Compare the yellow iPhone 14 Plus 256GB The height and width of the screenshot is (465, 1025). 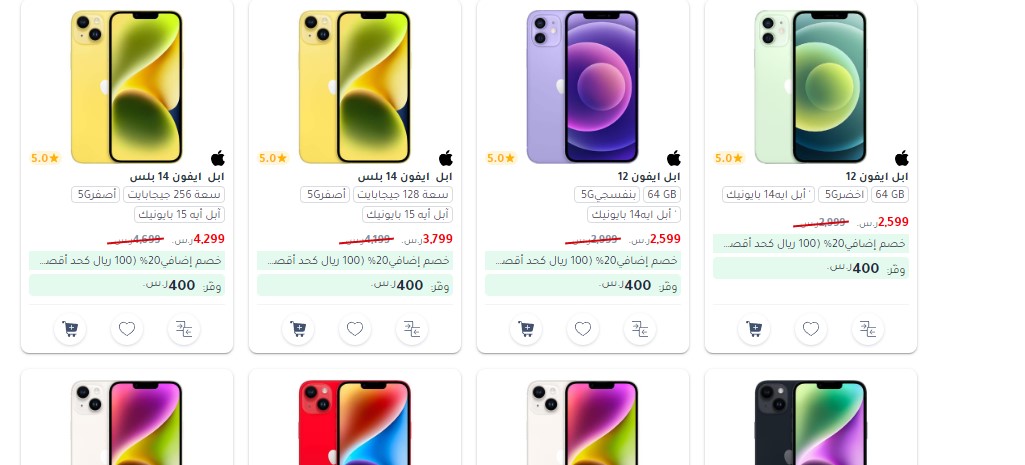184,329
